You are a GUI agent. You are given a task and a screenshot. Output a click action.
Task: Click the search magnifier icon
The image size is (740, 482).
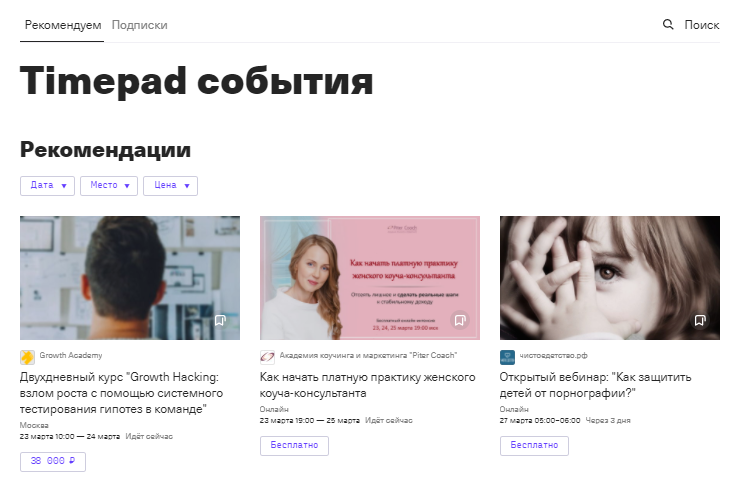(x=668, y=24)
